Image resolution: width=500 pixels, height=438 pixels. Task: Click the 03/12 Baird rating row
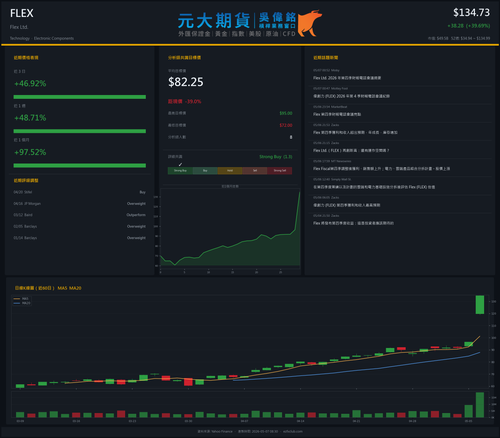[80, 215]
